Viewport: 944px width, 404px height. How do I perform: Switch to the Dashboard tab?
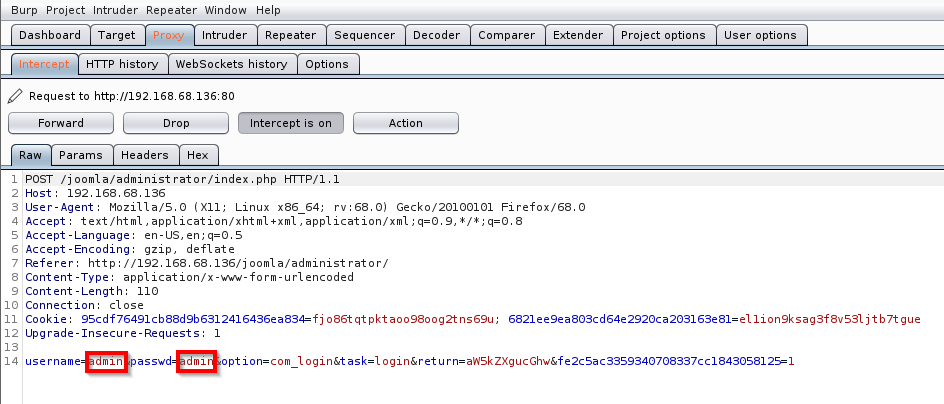pos(50,35)
